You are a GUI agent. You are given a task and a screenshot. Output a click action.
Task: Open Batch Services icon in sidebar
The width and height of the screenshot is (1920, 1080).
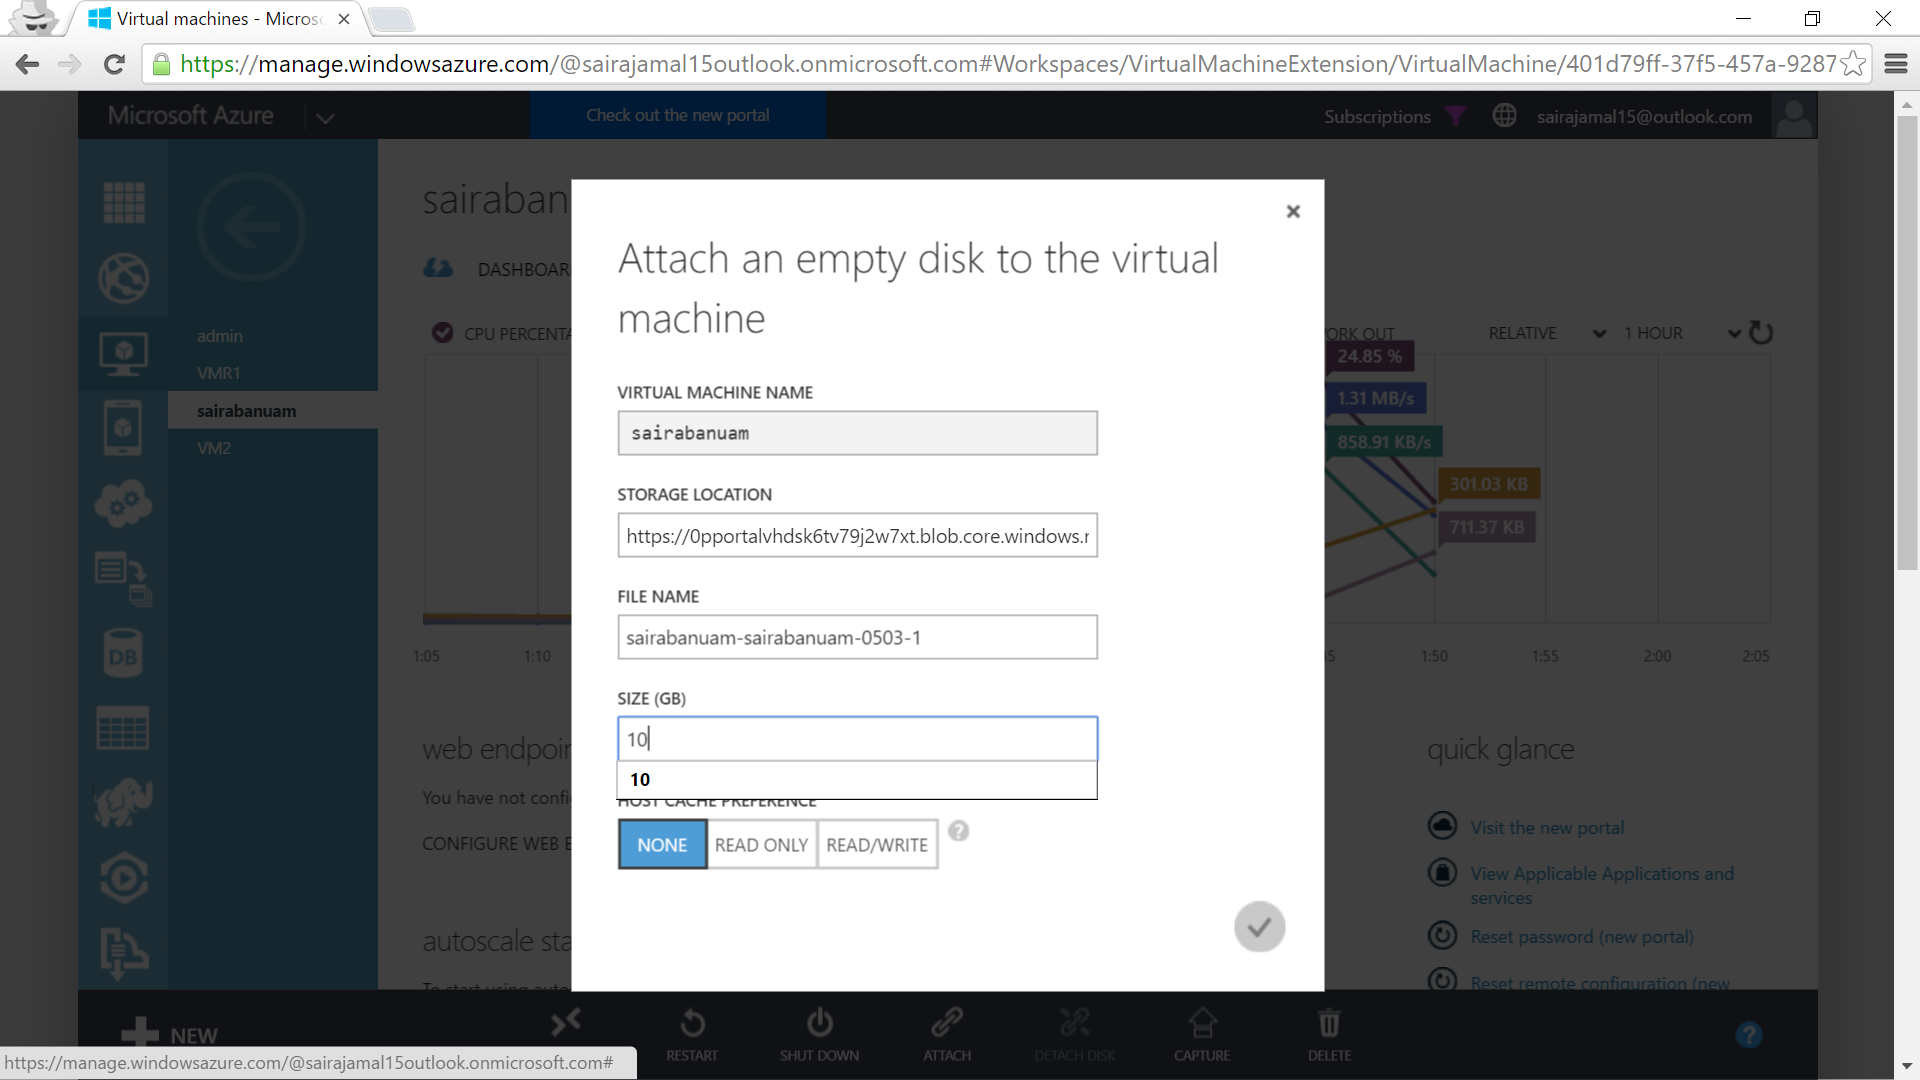(124, 579)
